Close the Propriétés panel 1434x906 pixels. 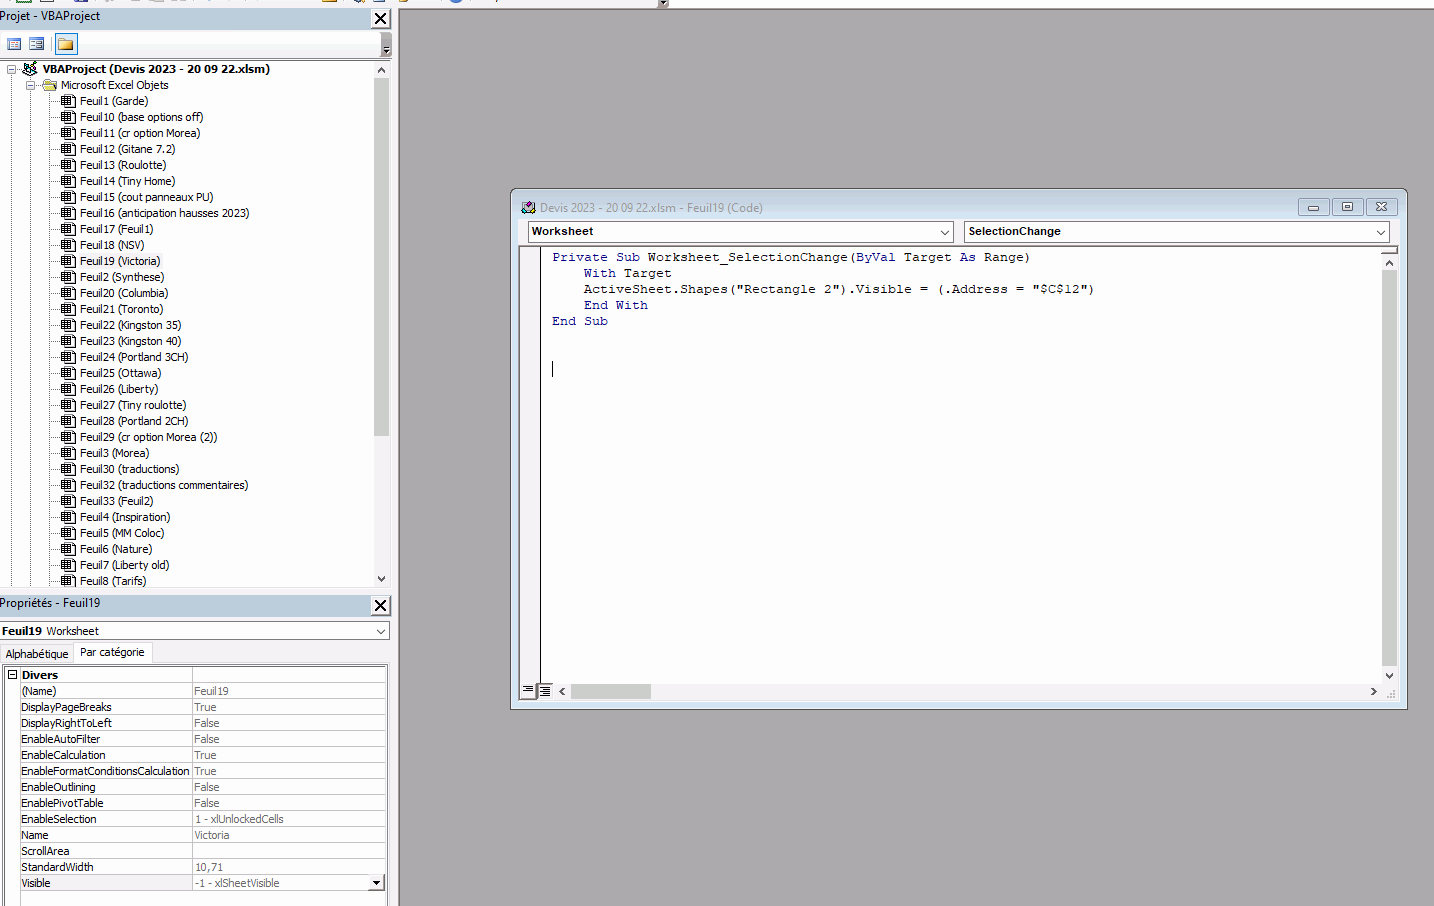(x=380, y=605)
